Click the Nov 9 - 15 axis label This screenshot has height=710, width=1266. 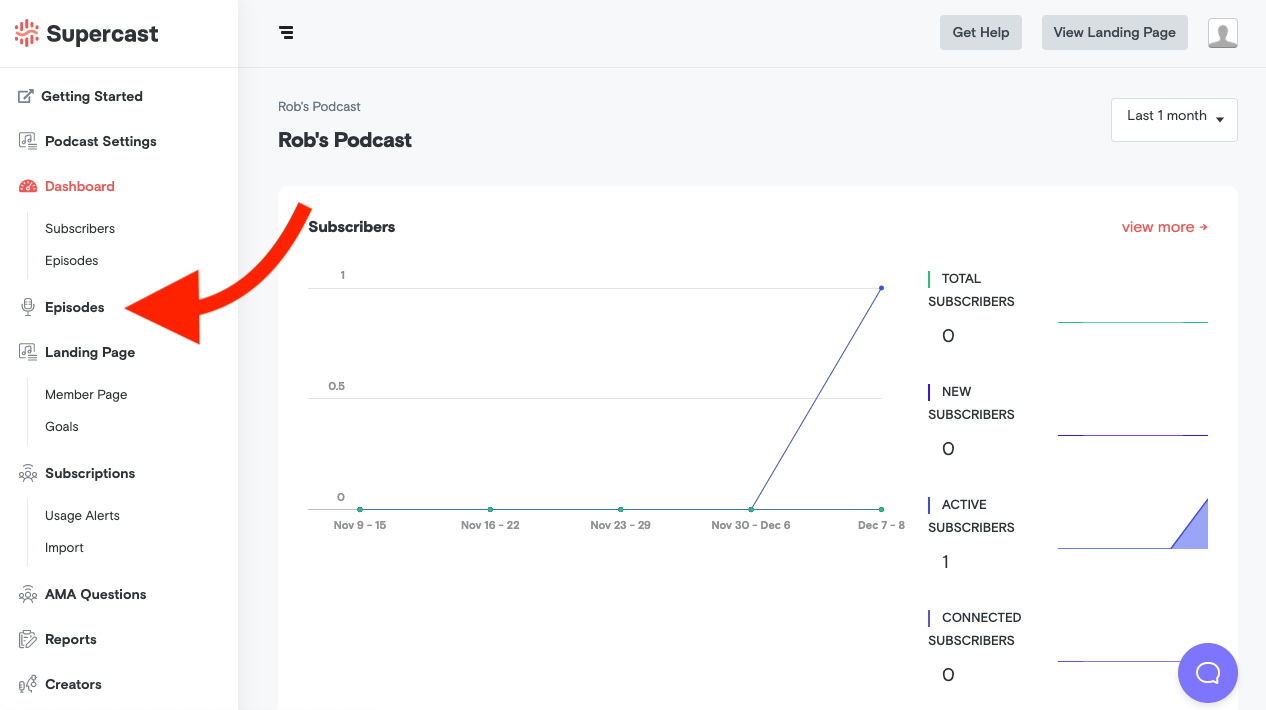360,525
